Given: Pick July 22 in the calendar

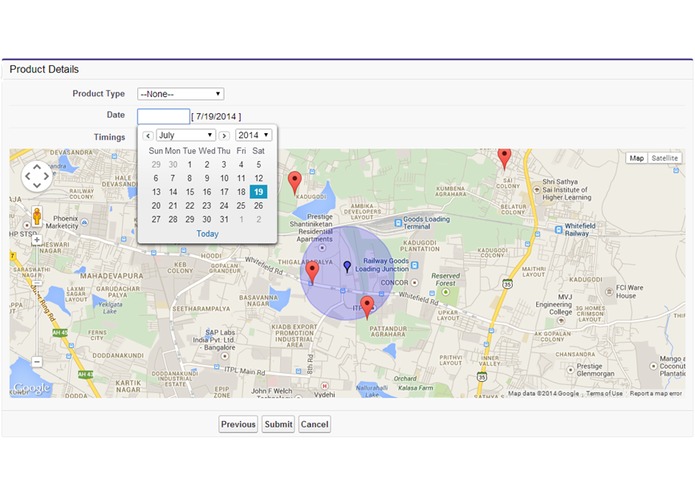Looking at the screenshot, I should tap(190, 206).
